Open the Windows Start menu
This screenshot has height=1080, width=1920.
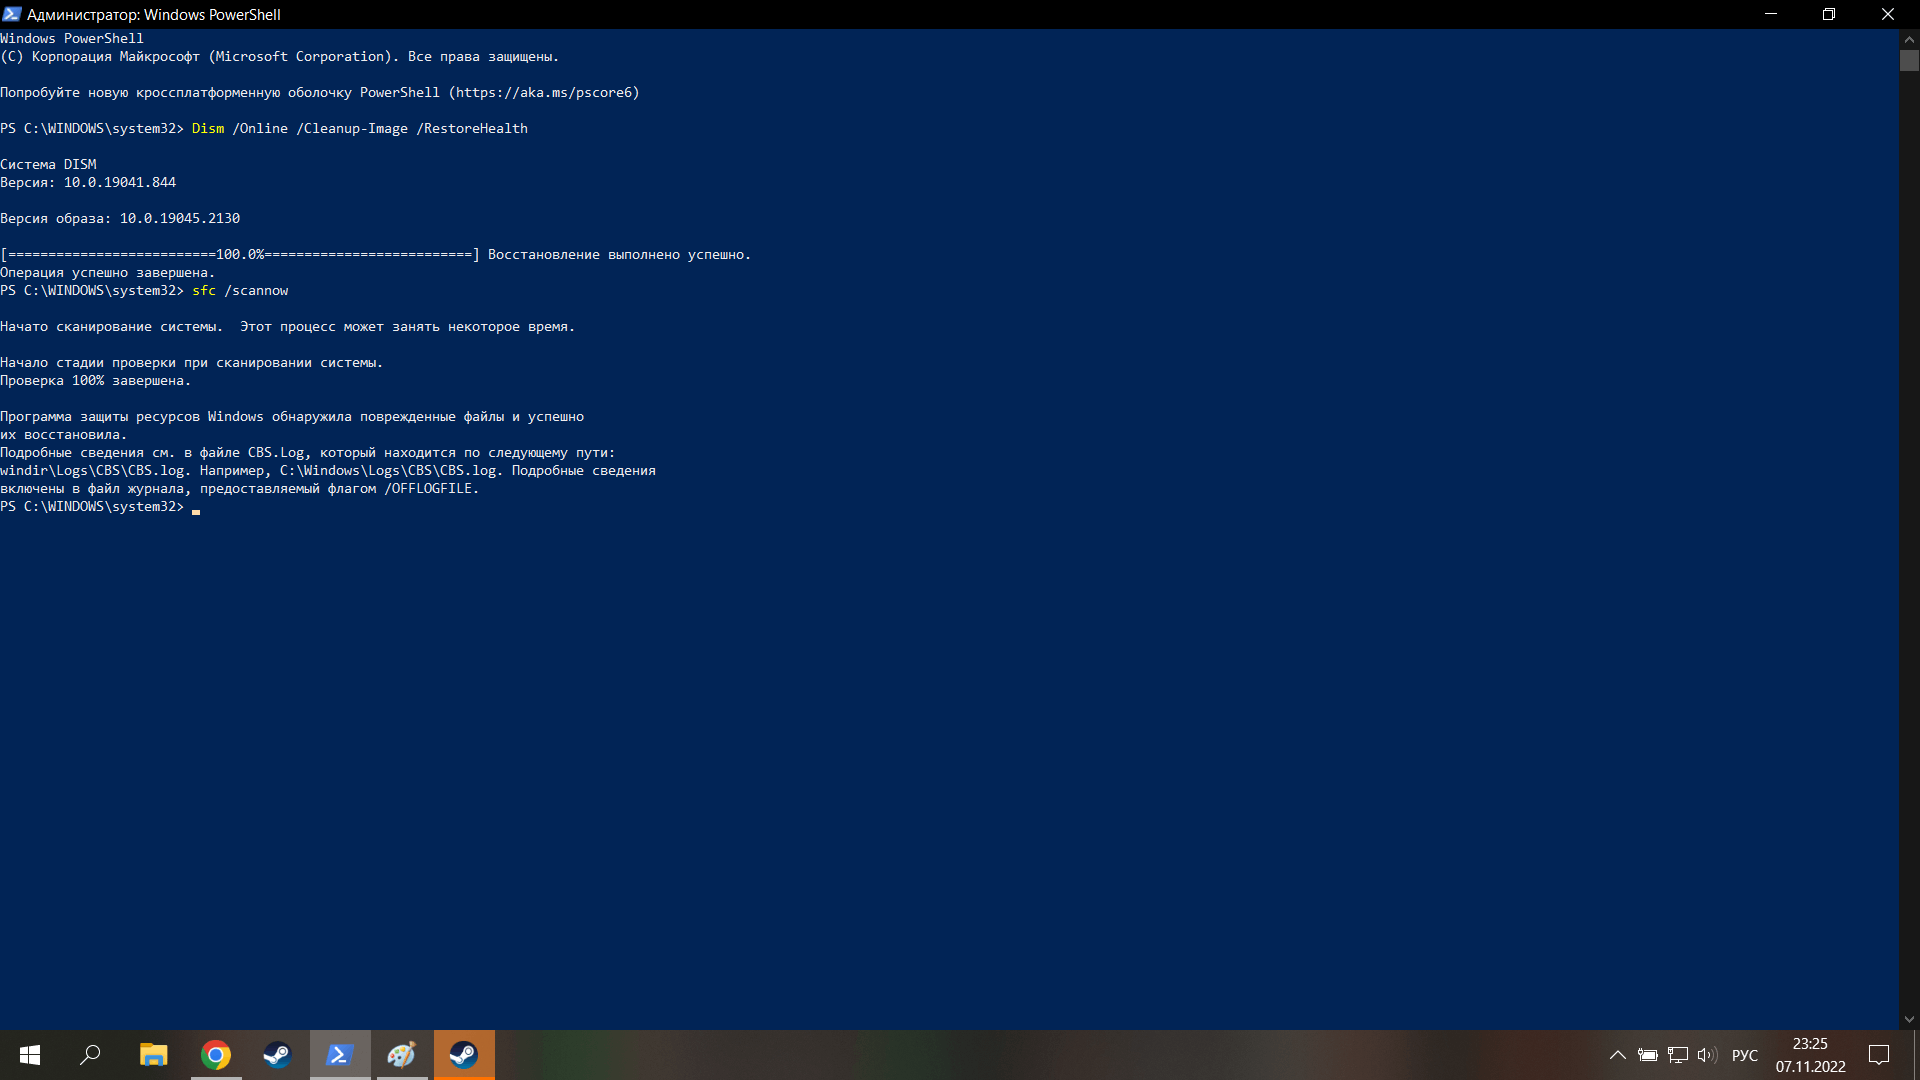point(30,1055)
